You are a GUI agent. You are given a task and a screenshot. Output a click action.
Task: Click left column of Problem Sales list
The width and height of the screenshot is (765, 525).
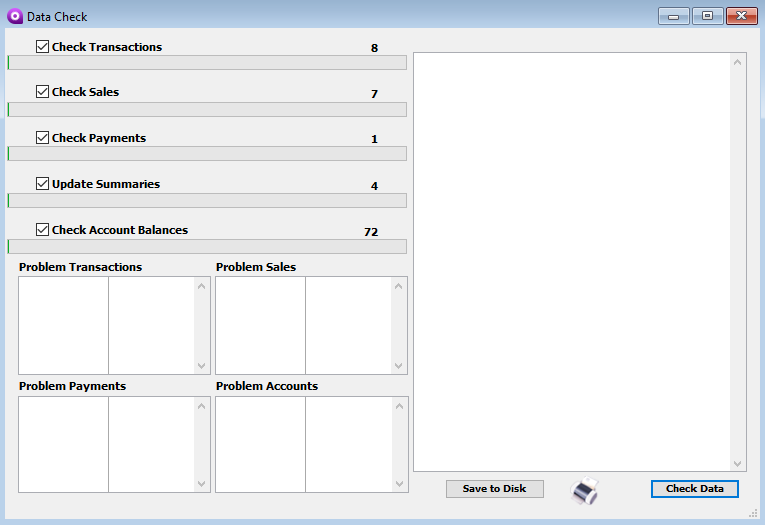(x=260, y=325)
